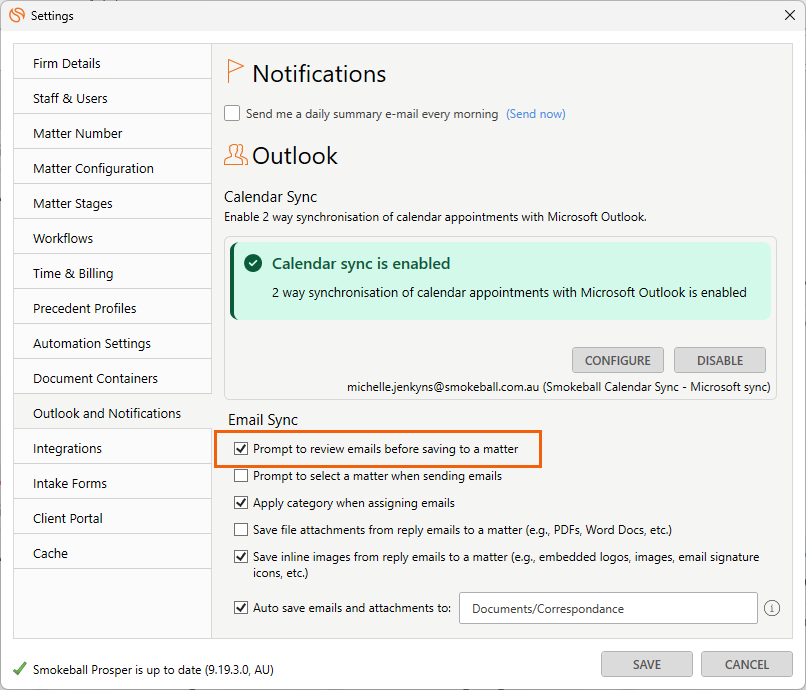Click the michelle.jenkyns@smokeball.com.au account text
Screen dimensions: 806x690
pyautogui.click(x=443, y=387)
